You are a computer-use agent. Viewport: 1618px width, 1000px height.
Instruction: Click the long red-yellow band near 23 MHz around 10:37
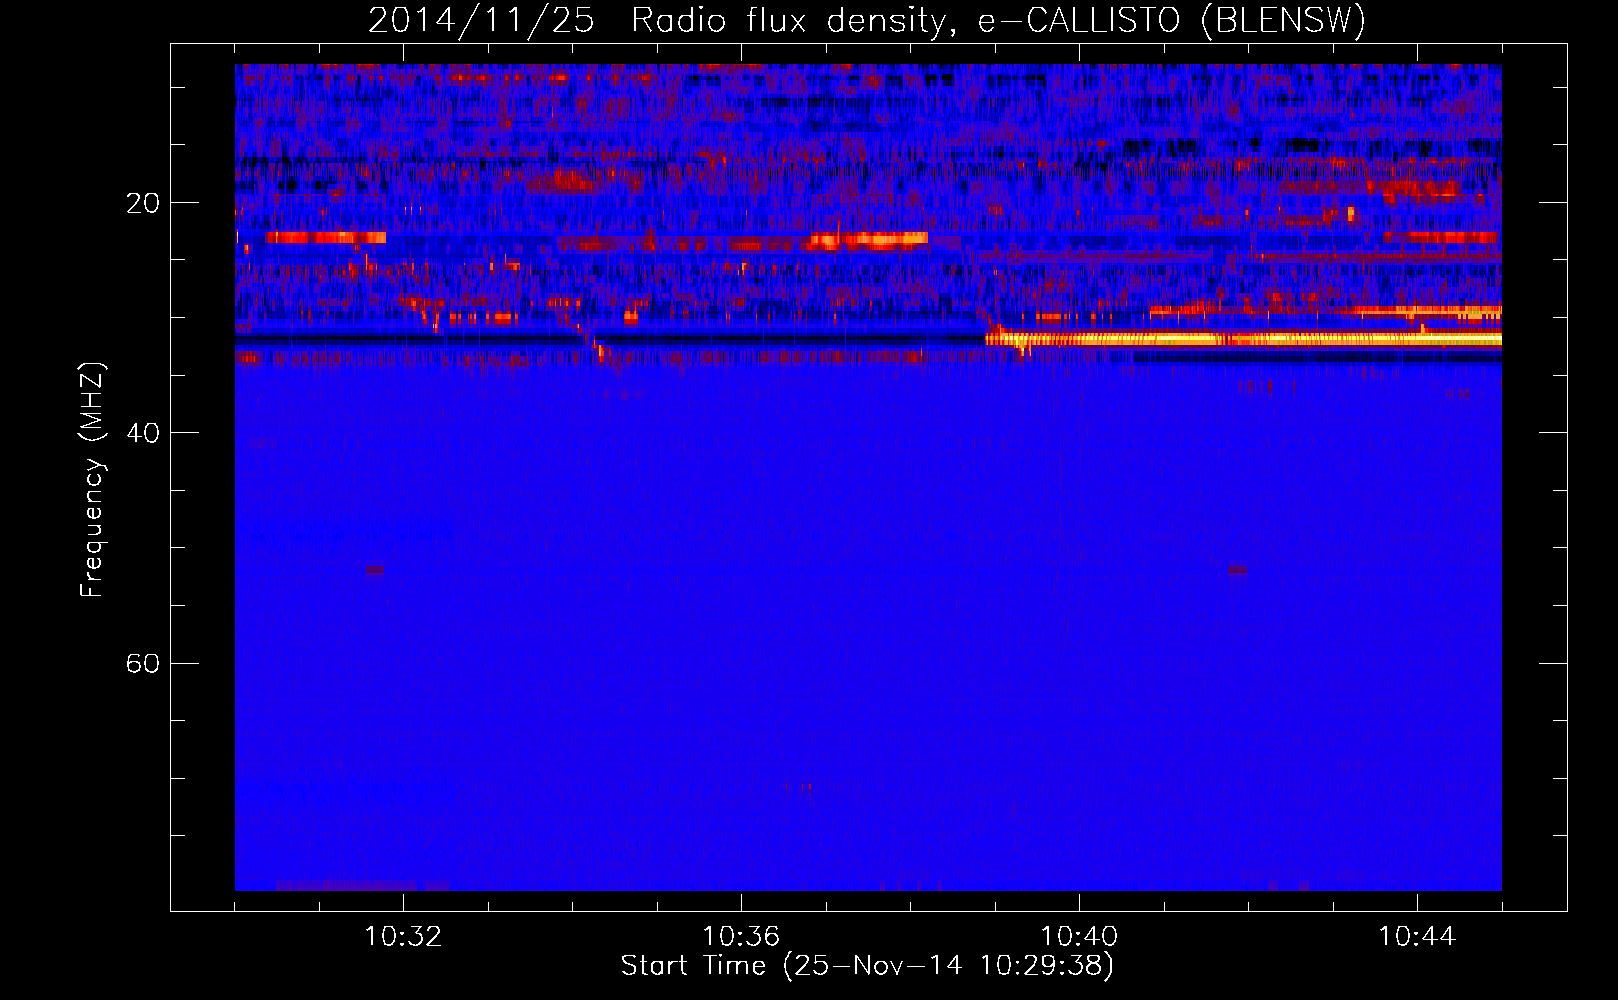[869, 239]
